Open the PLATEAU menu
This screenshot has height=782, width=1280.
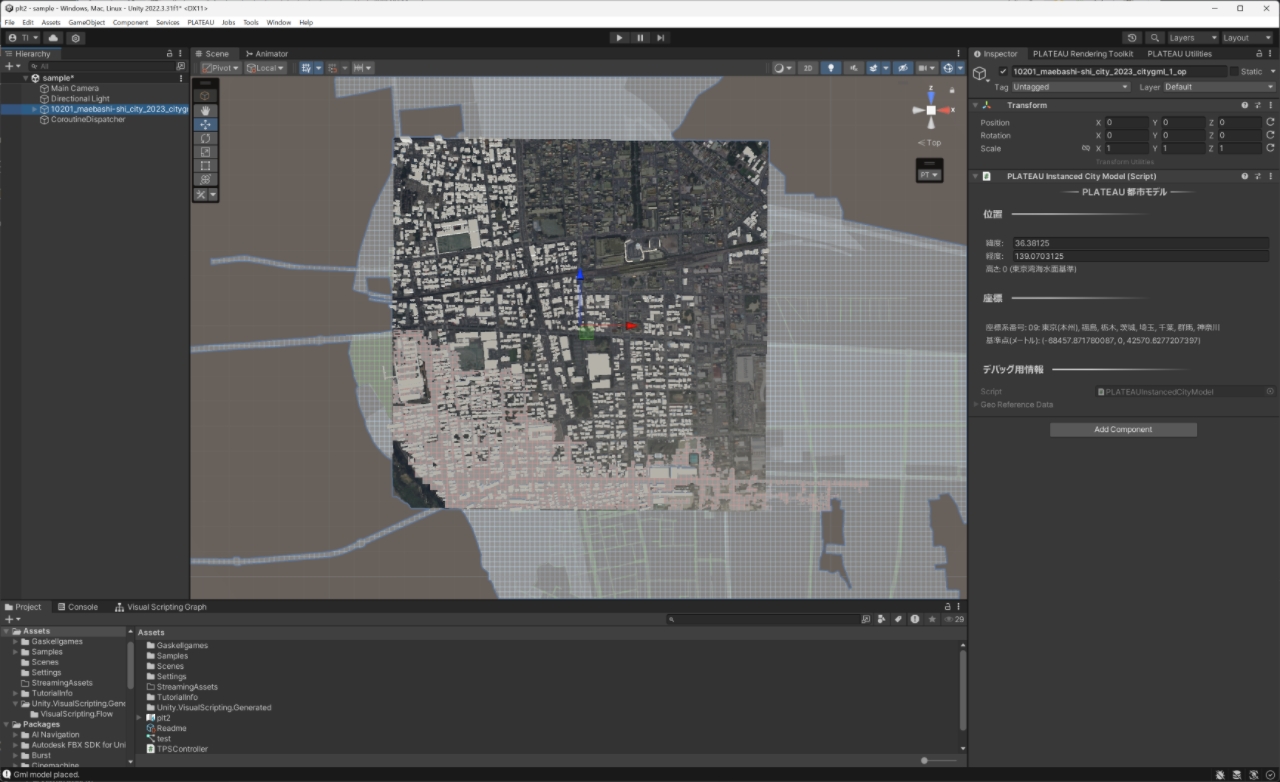(x=200, y=22)
